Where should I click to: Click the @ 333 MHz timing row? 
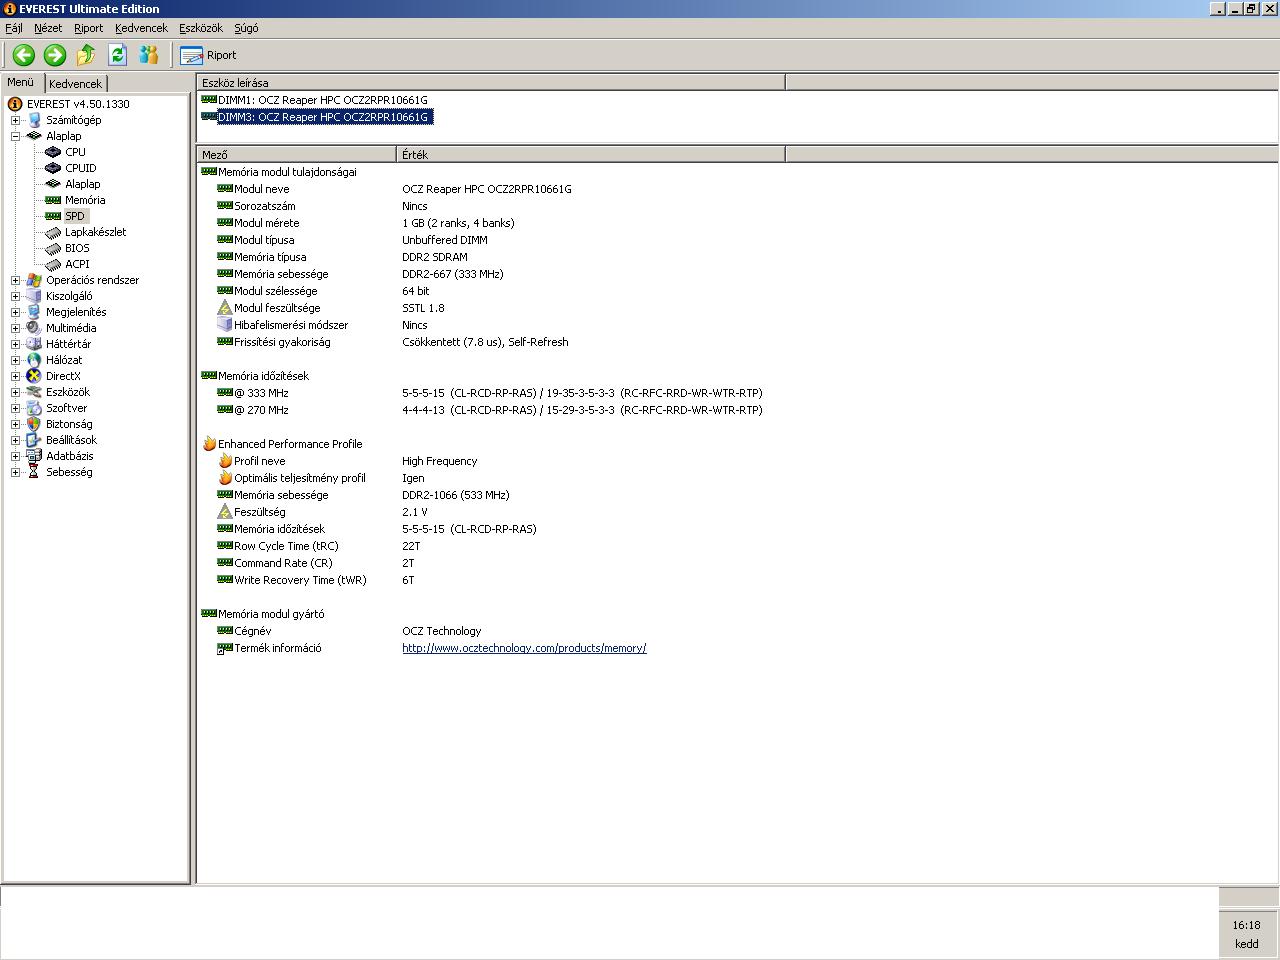[490, 393]
